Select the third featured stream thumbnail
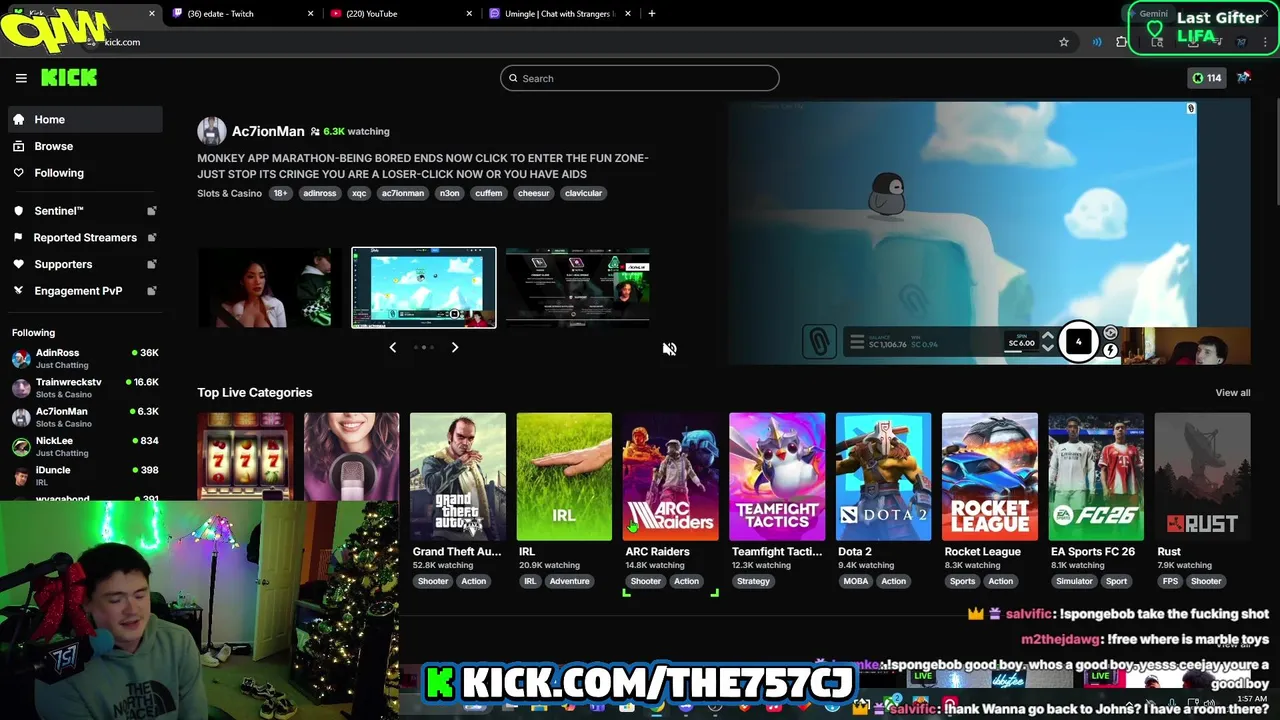Screen dimensions: 1280x720 578,288
